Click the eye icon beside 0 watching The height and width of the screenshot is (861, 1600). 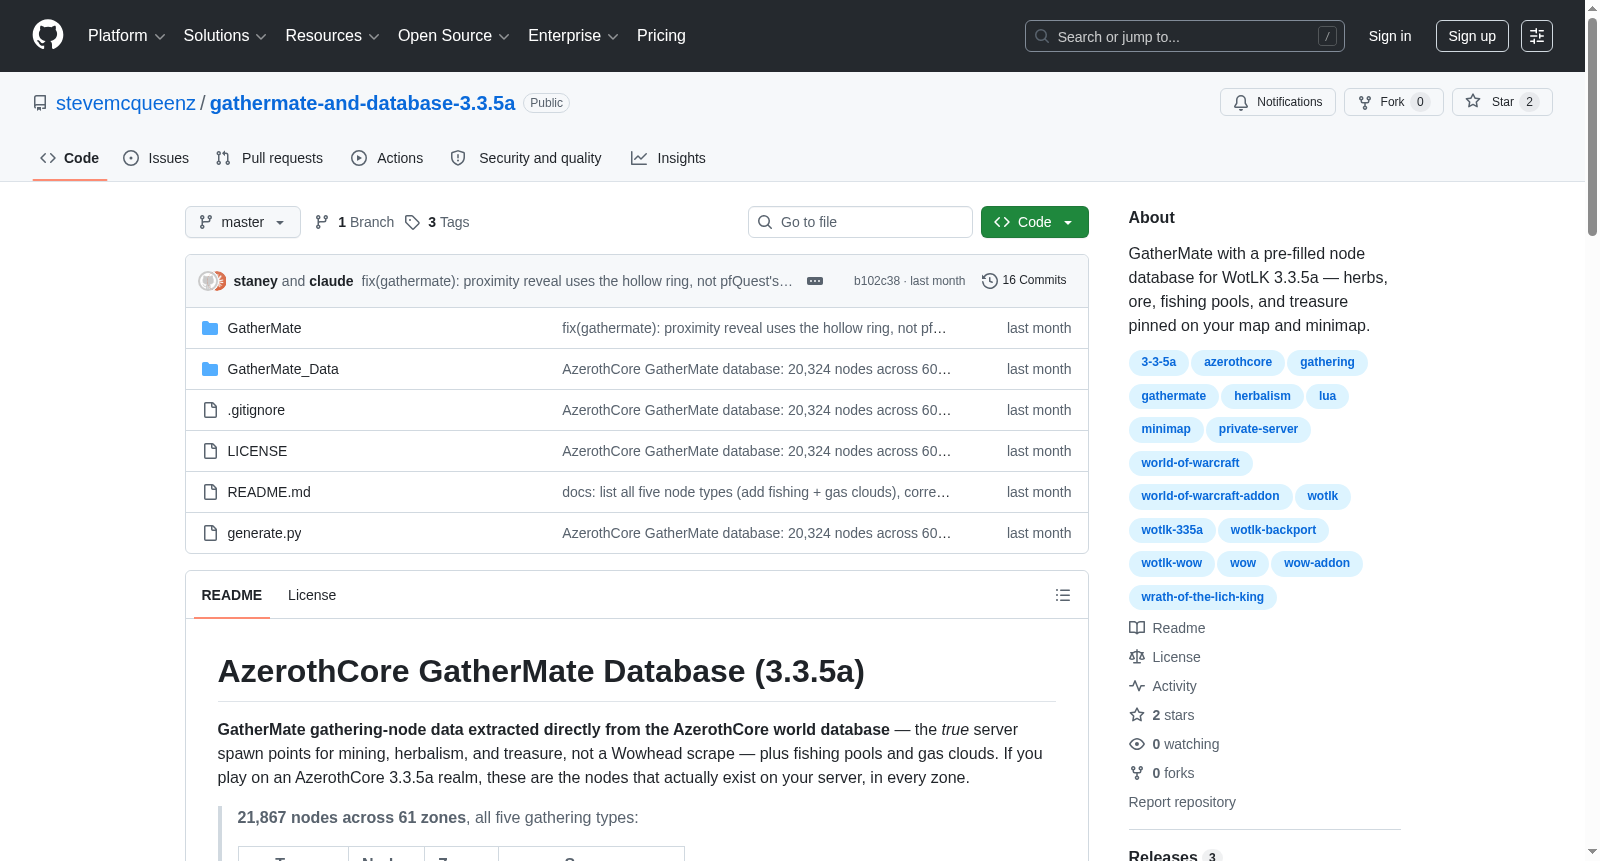(x=1137, y=744)
